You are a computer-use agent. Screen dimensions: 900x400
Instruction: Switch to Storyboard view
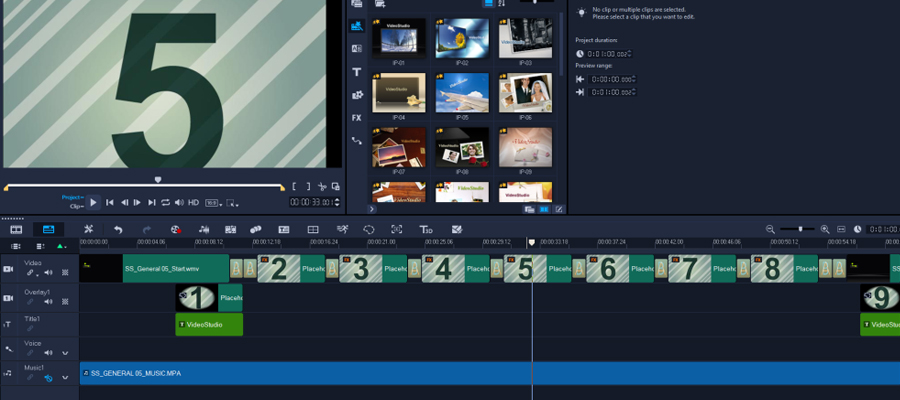tap(16, 230)
